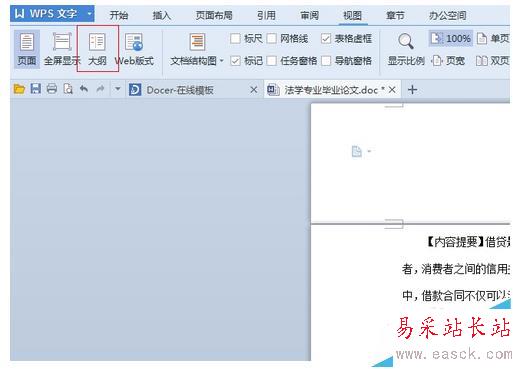Click the line starting 中,借款合同不仅可以
Screen dimensions: 513x369
[x=456, y=295]
